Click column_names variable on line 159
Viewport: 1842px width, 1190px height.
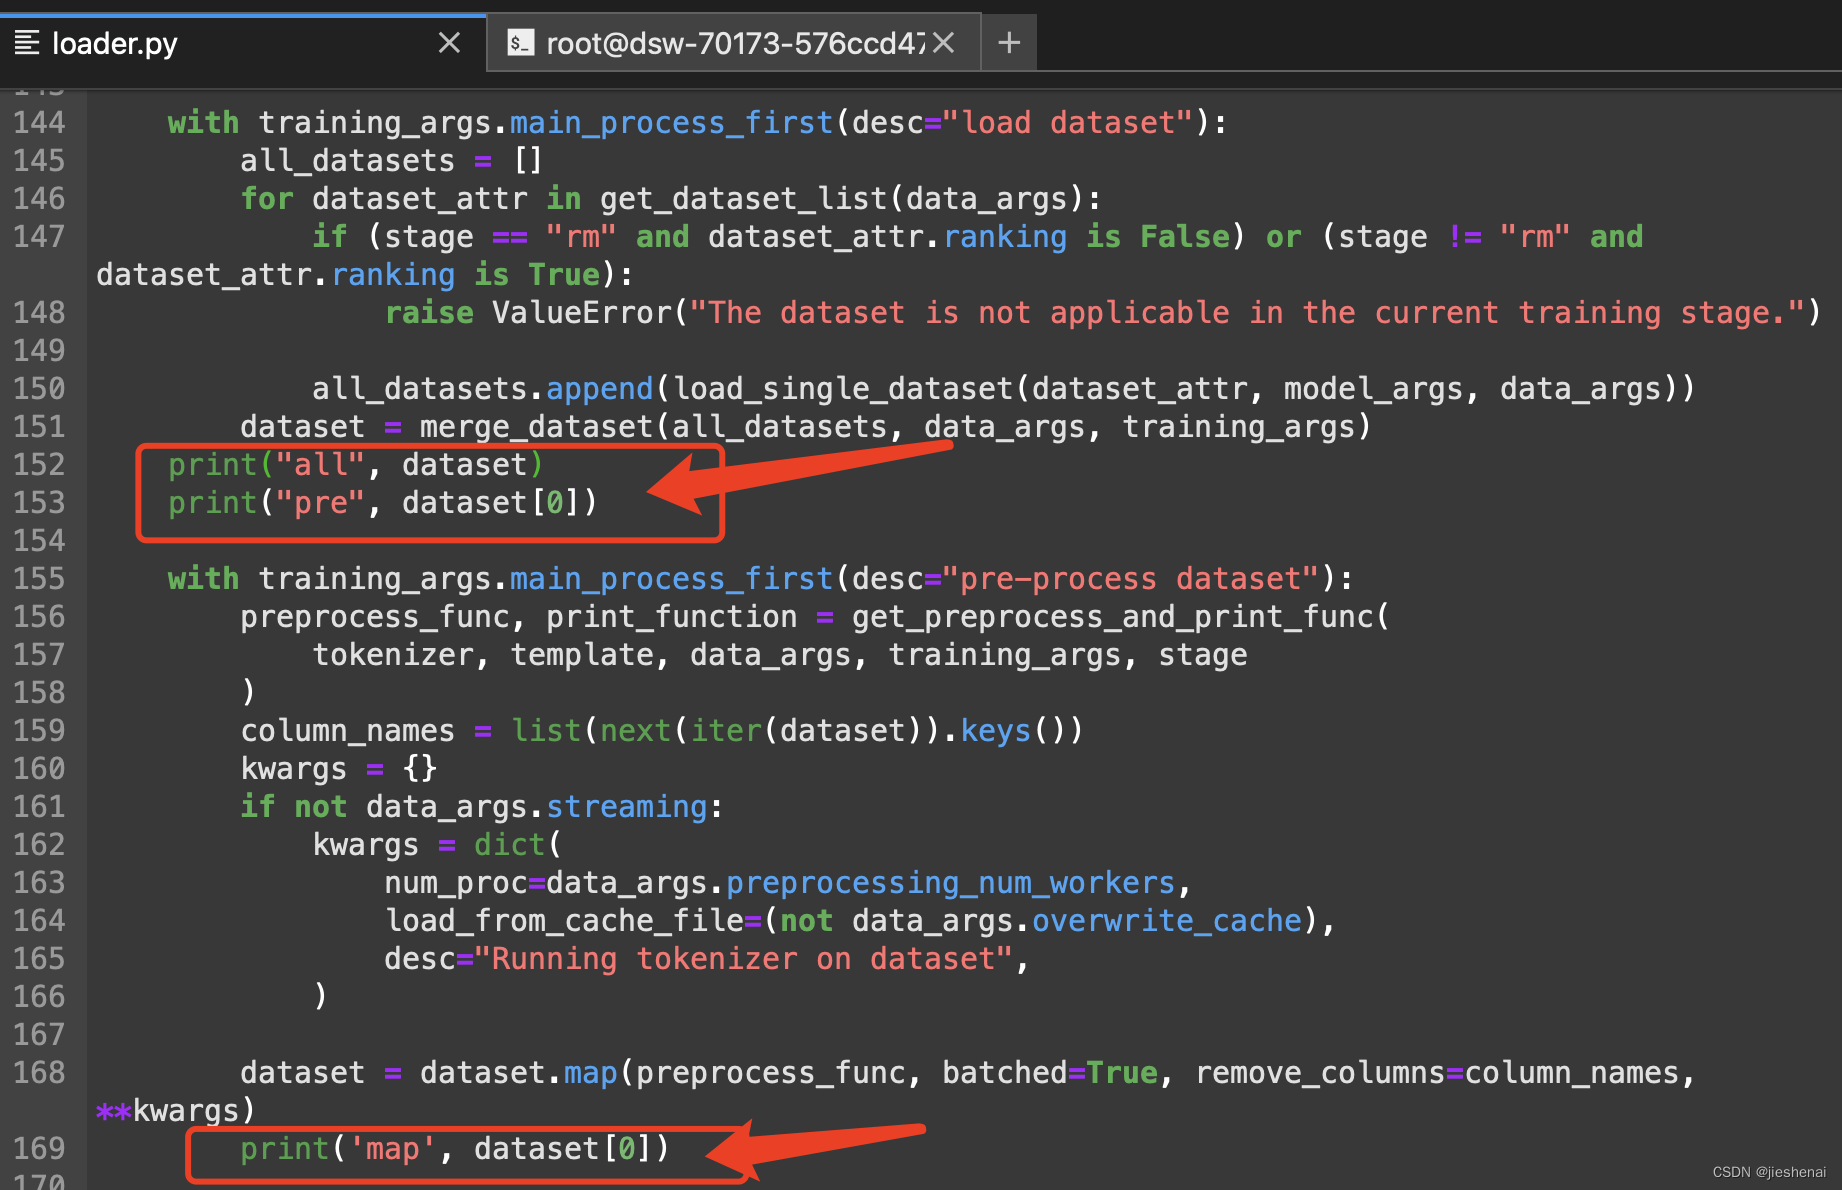click(x=347, y=730)
